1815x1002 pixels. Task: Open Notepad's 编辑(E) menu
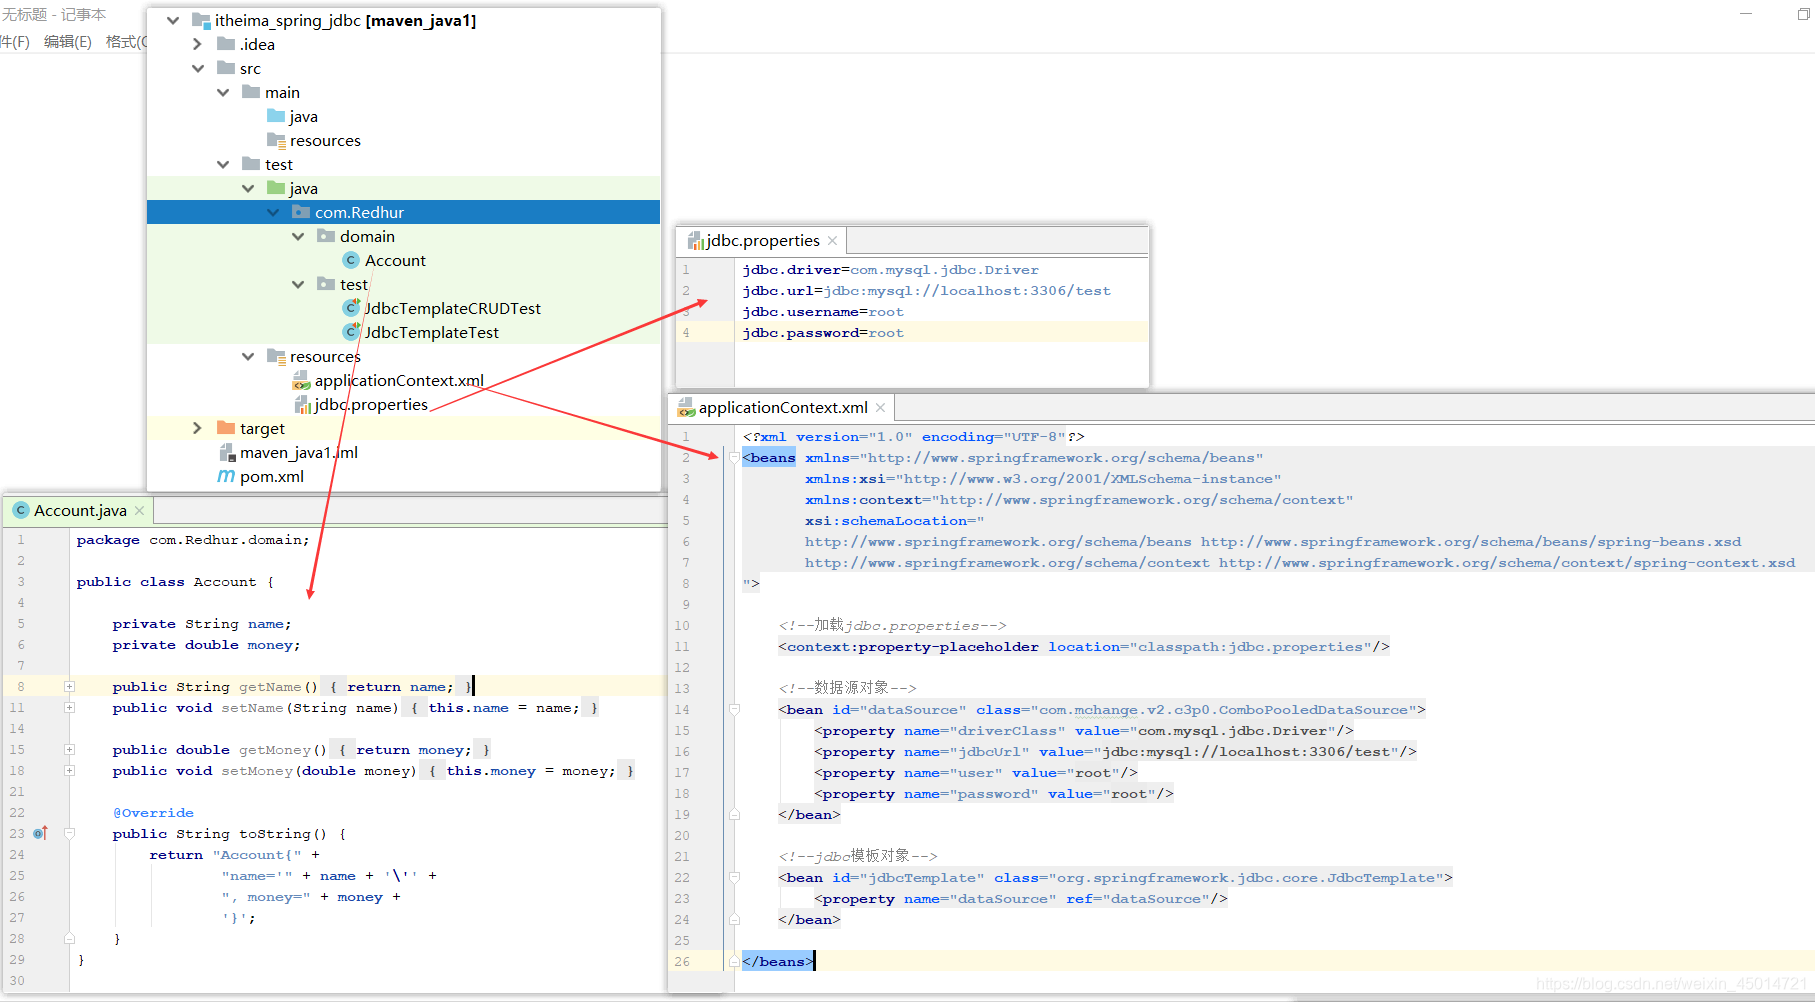click(67, 41)
